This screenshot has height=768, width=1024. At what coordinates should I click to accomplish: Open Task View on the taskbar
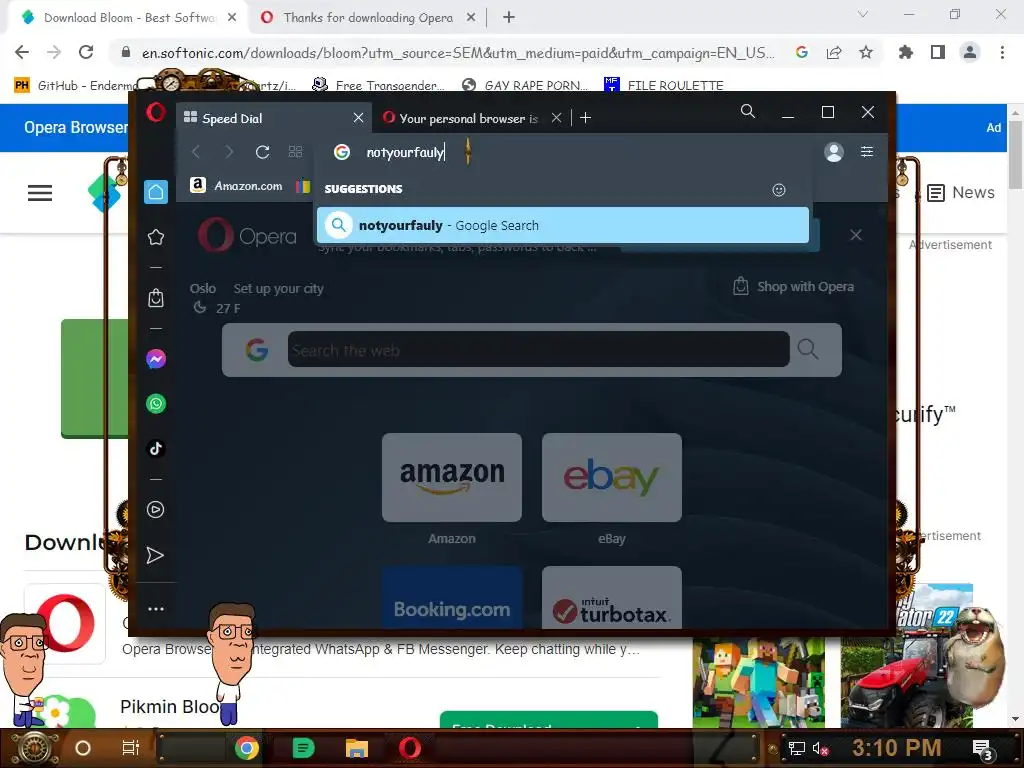click(131, 748)
